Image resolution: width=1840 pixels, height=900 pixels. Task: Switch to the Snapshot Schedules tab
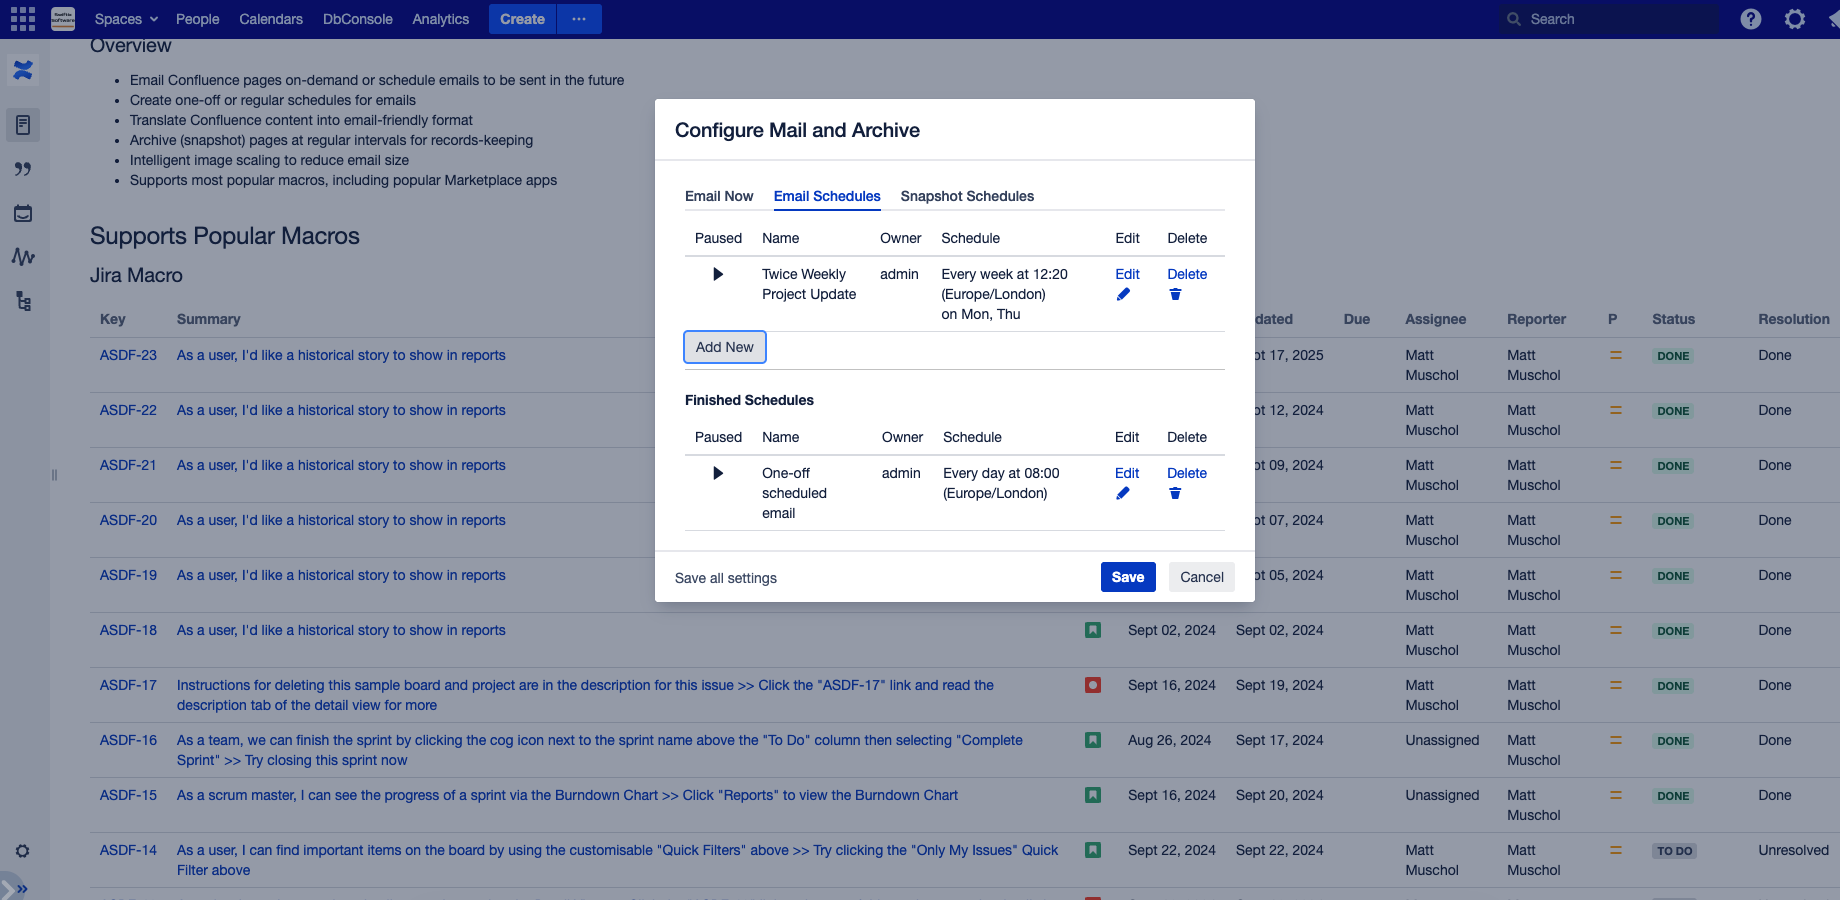[967, 196]
